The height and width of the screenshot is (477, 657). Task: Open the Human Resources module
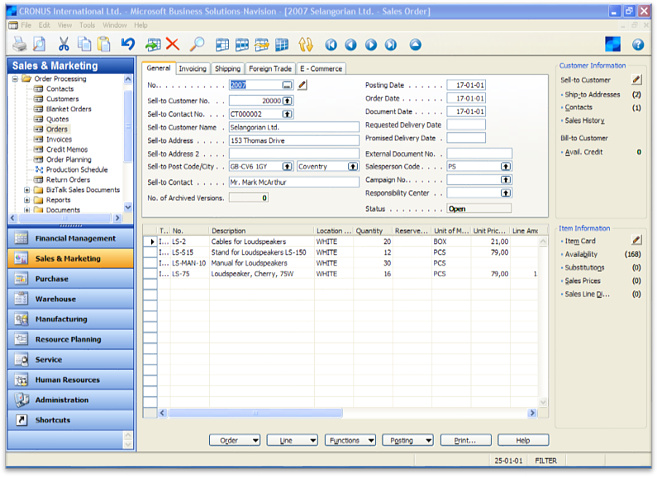[70, 380]
